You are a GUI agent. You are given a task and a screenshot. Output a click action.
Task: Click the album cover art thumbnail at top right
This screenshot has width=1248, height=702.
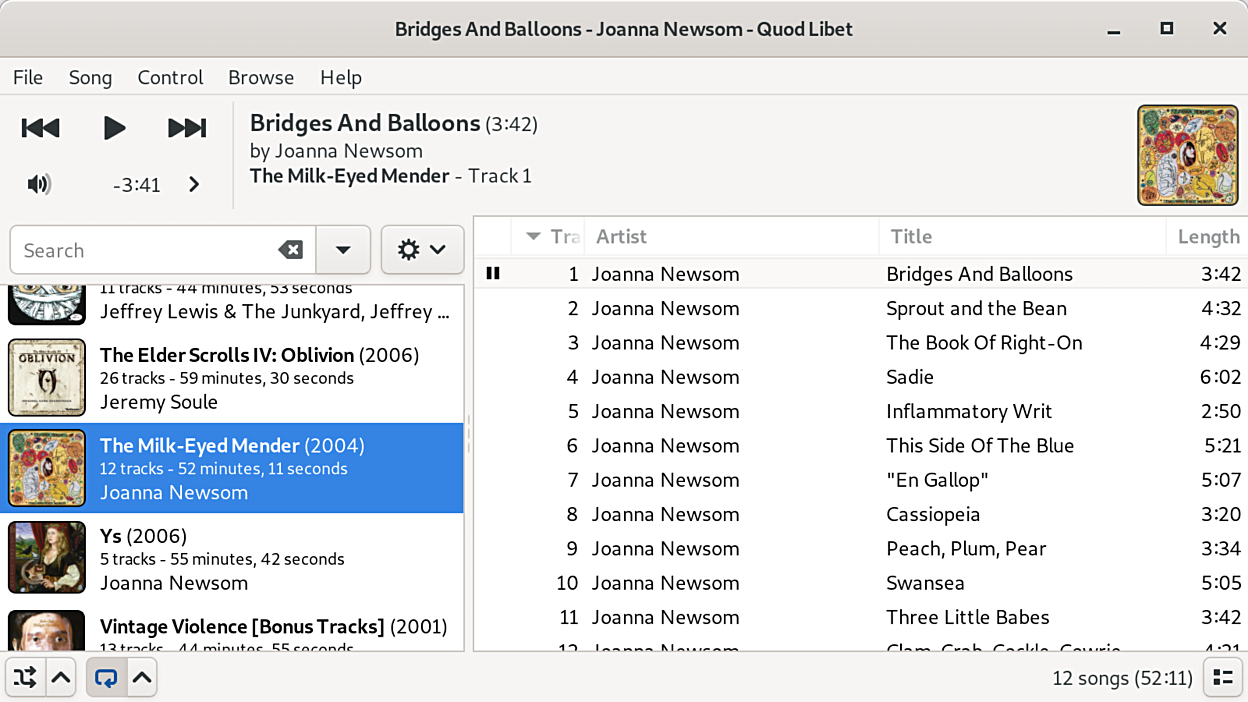[x=1187, y=155]
